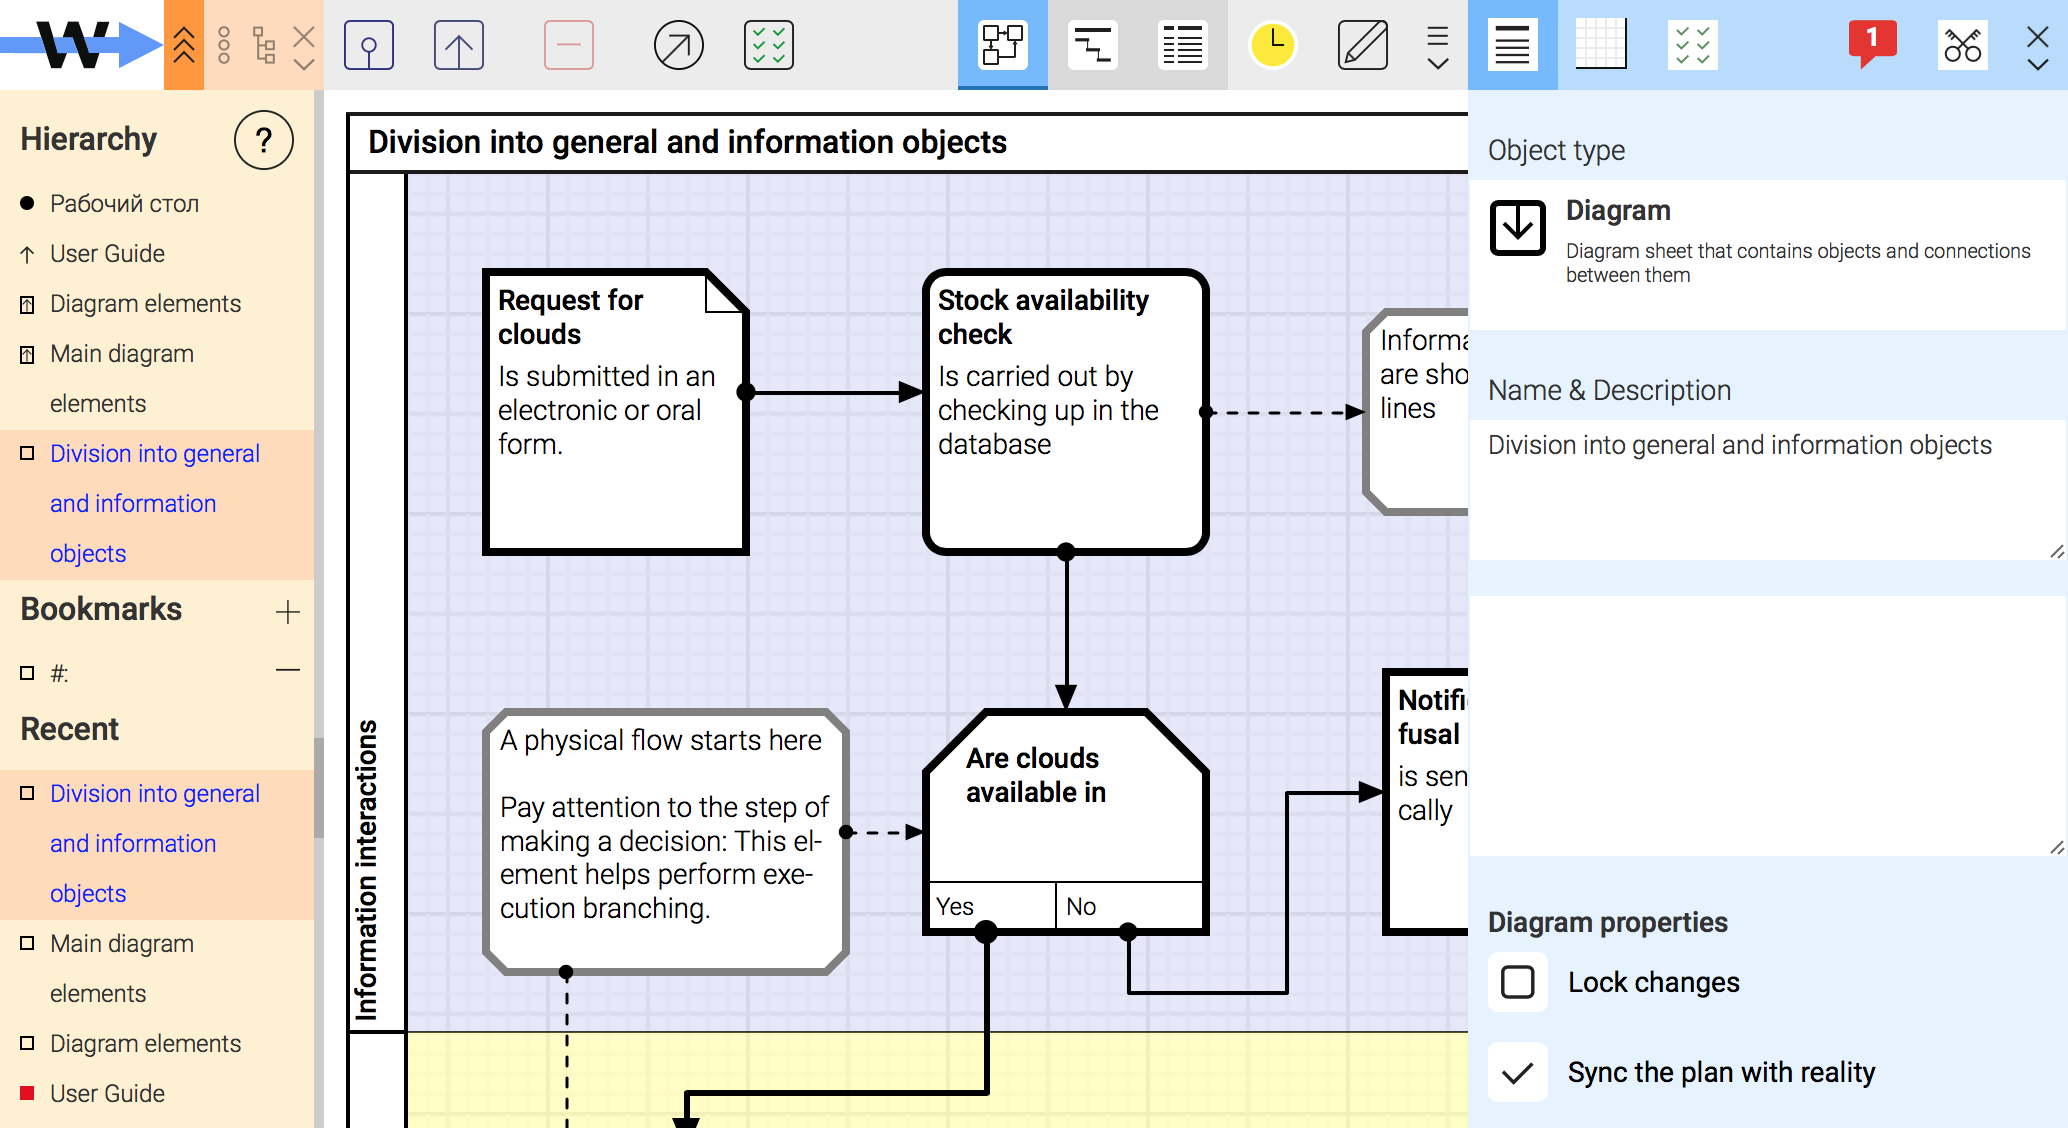
Task: Click the circled diagonal arrow icon
Action: click(x=678, y=45)
